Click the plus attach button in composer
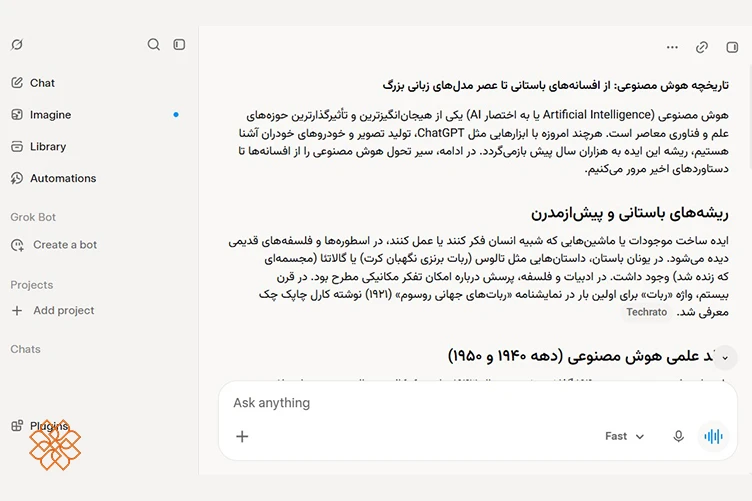 pos(242,436)
